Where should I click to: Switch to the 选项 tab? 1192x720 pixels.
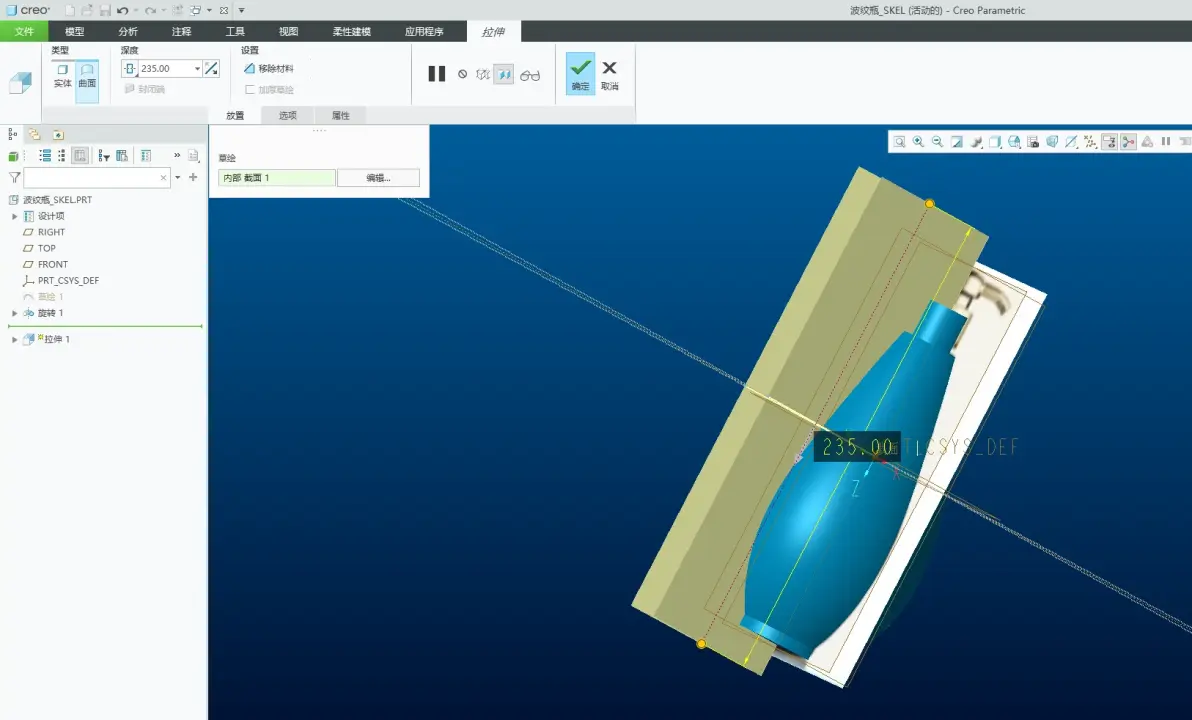coord(287,116)
